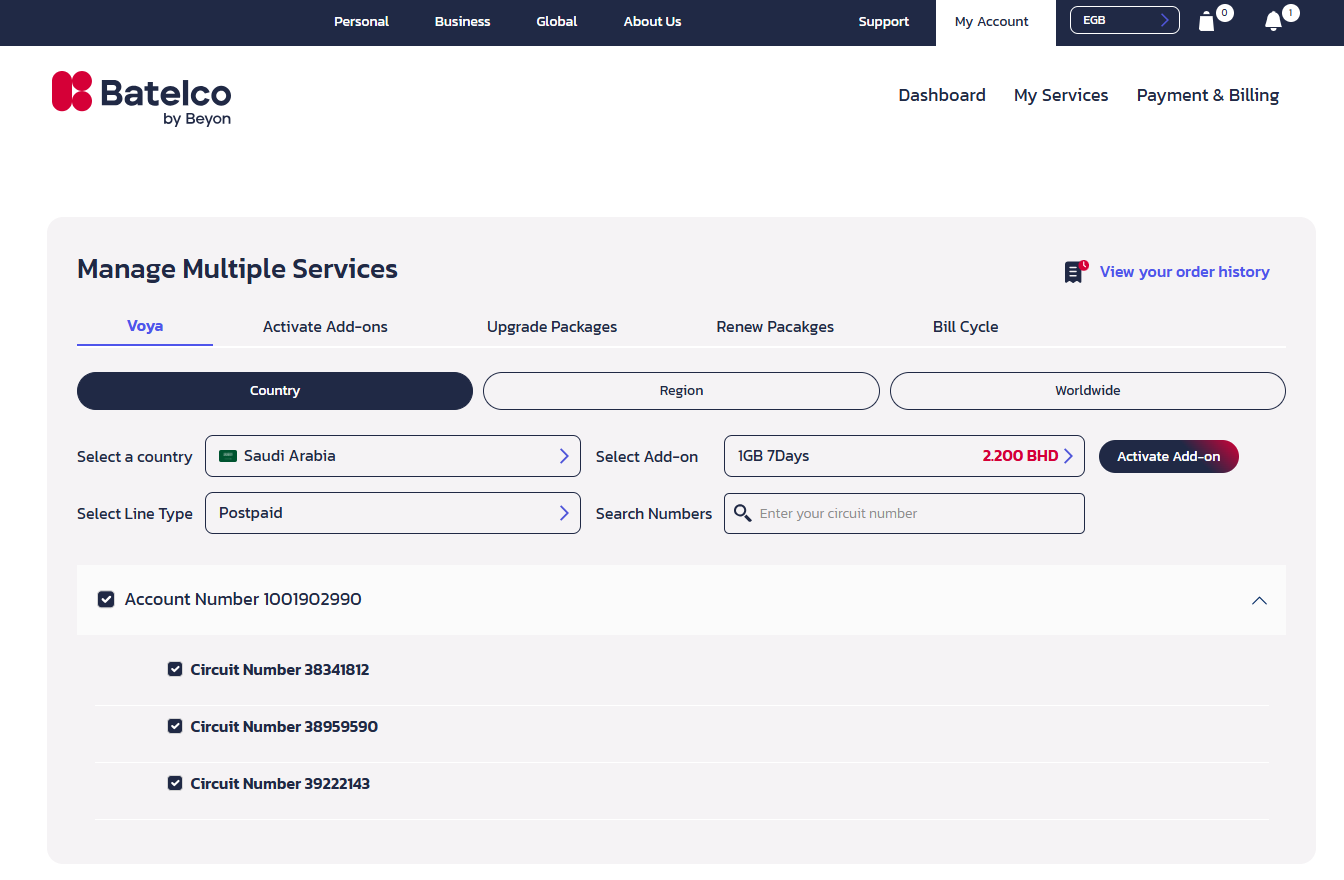Open the Global menu in top bar
The image size is (1344, 880).
557,21
